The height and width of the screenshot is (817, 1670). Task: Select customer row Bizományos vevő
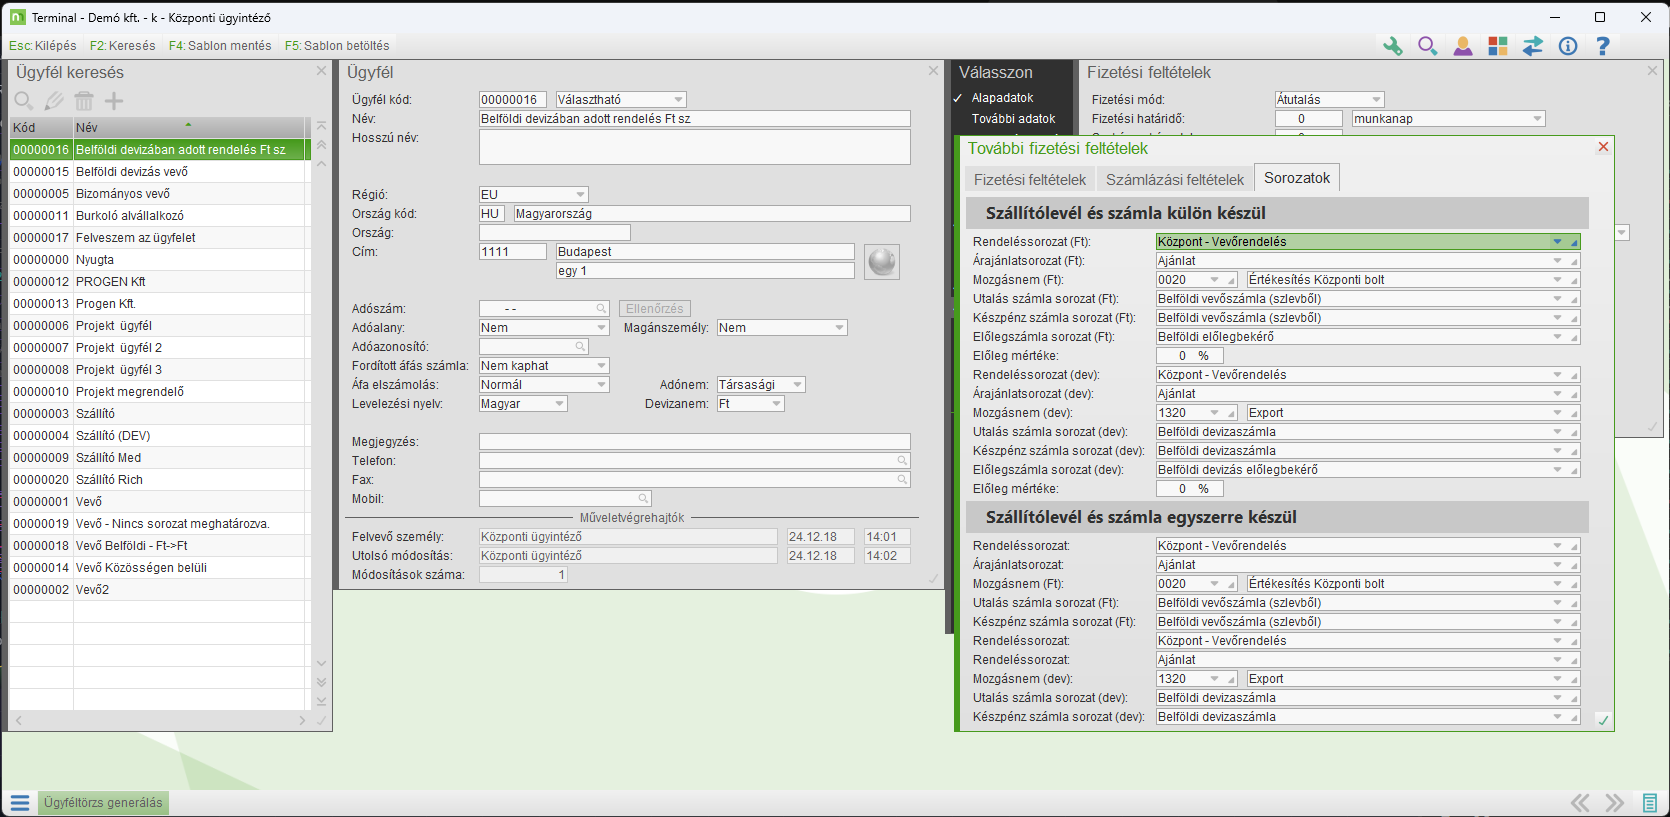tap(123, 194)
